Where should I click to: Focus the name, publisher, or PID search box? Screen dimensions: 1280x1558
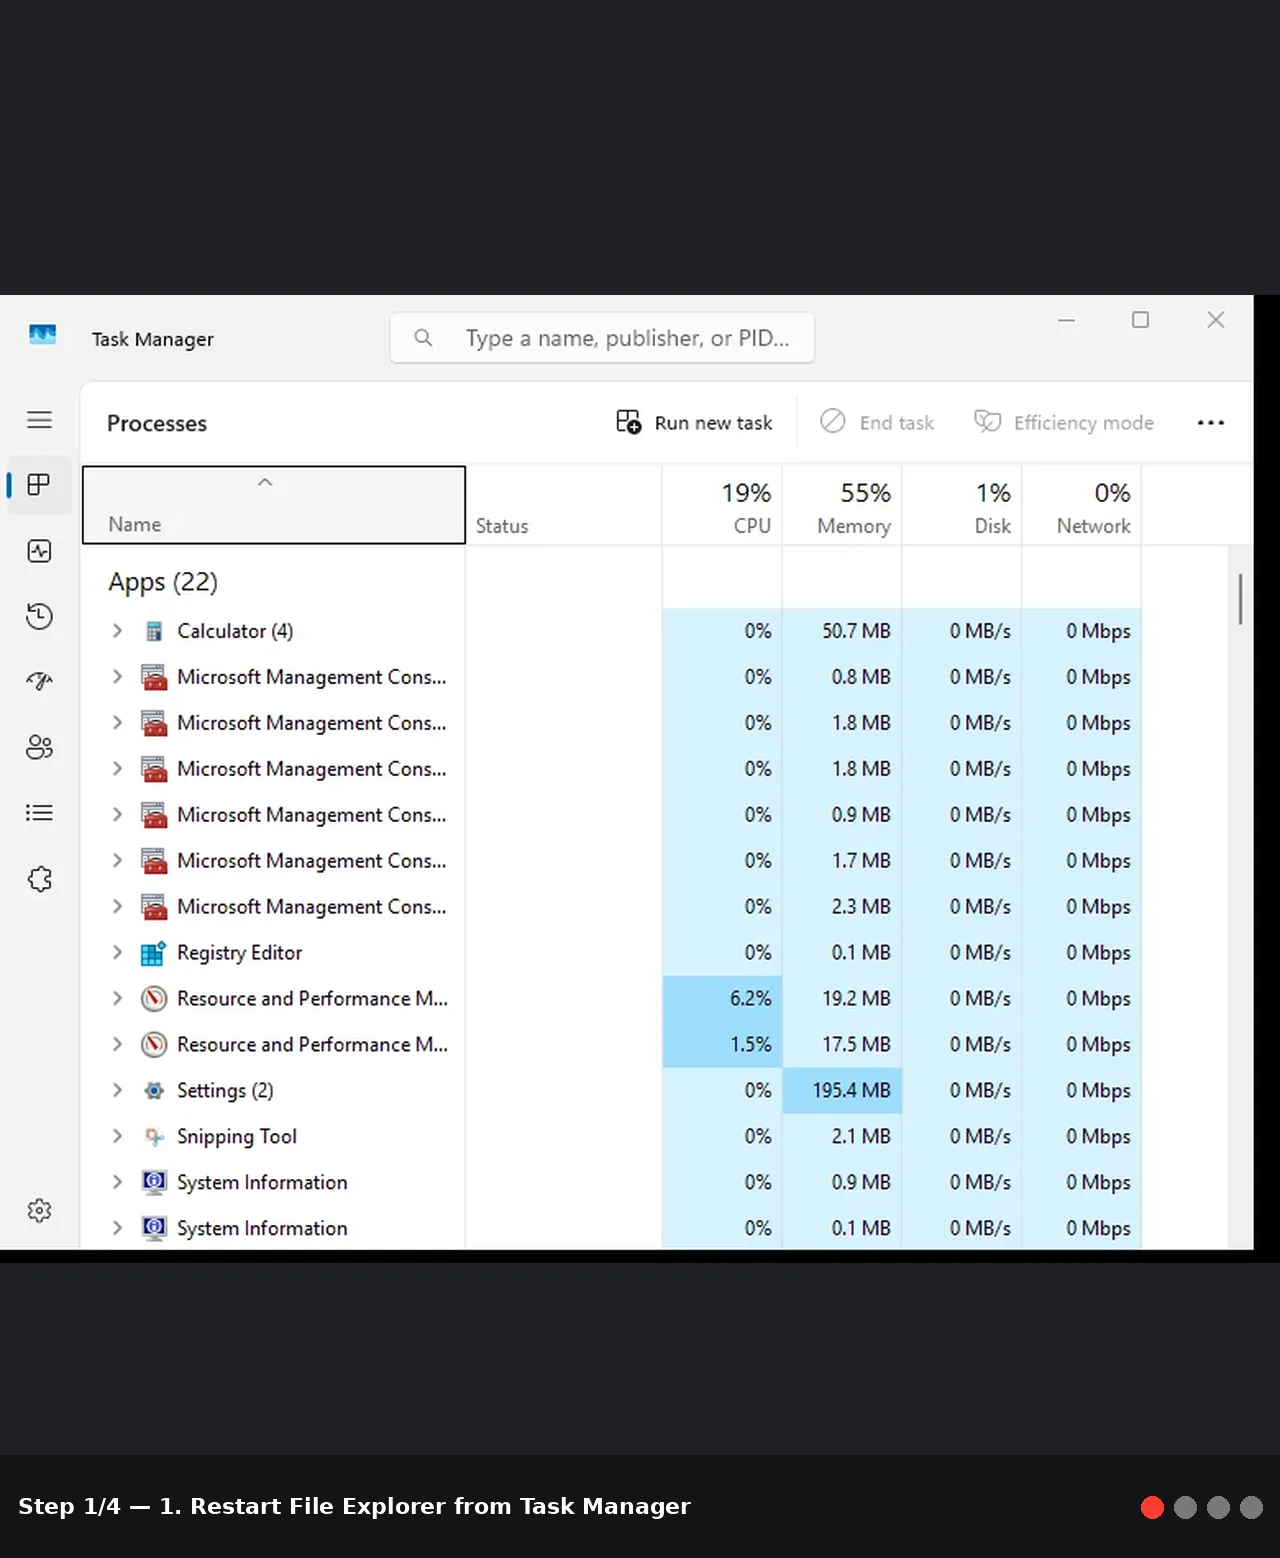point(602,338)
